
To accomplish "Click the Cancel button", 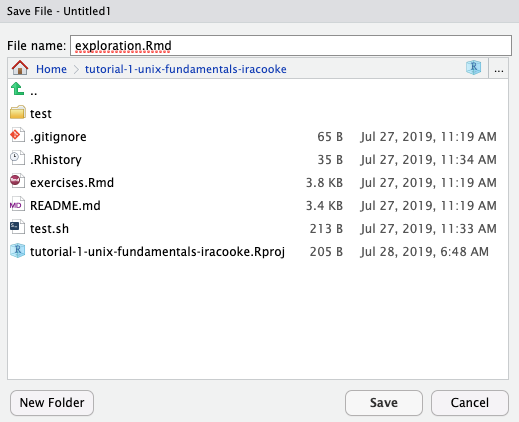I will point(470,403).
